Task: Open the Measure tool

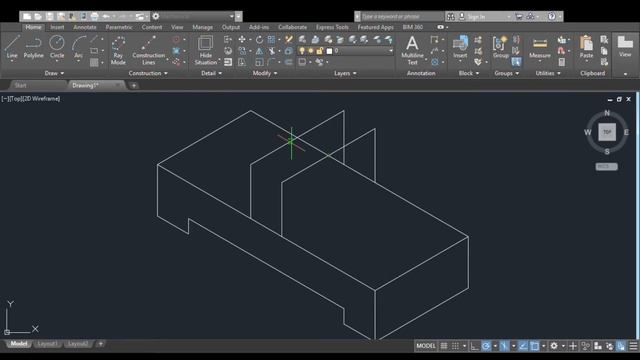Action: click(540, 47)
